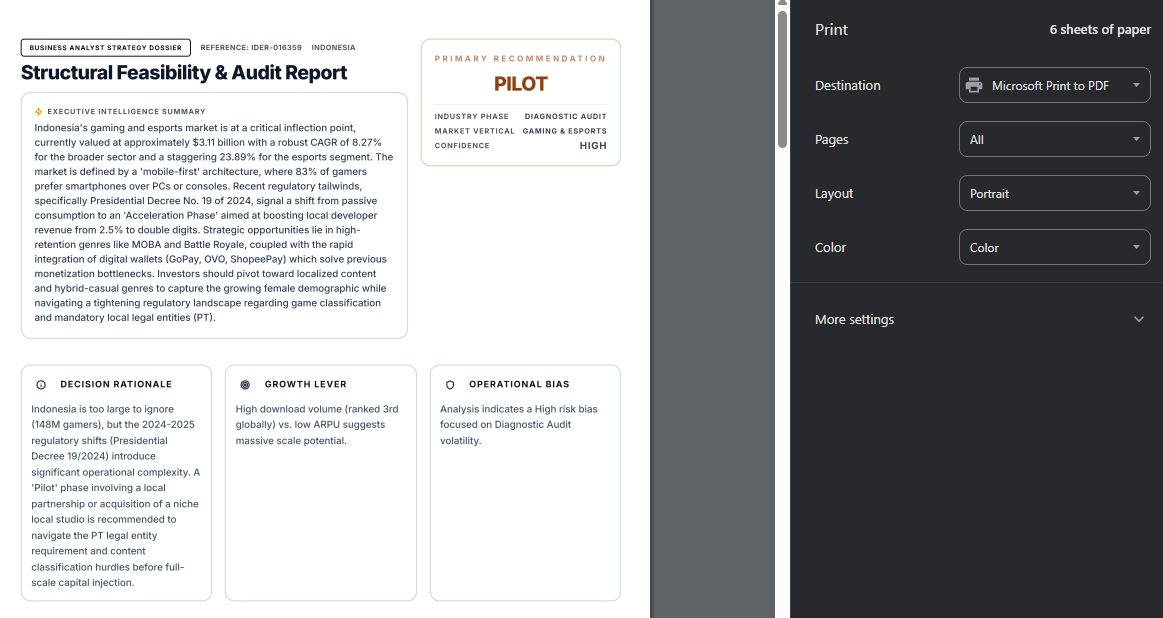Click the printer icon in the Destination field
1163x618 pixels.
(974, 85)
